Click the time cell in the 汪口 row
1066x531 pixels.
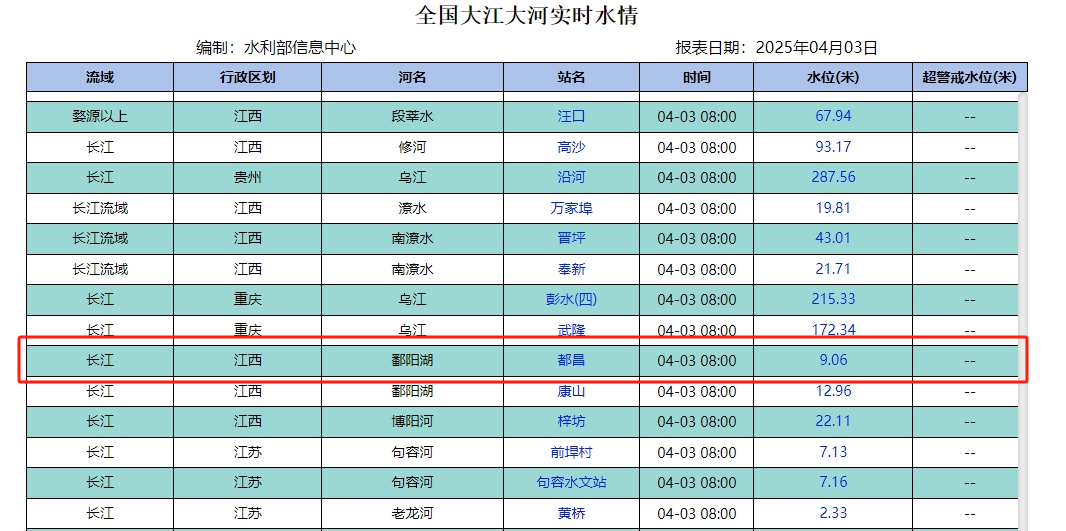[x=696, y=116]
